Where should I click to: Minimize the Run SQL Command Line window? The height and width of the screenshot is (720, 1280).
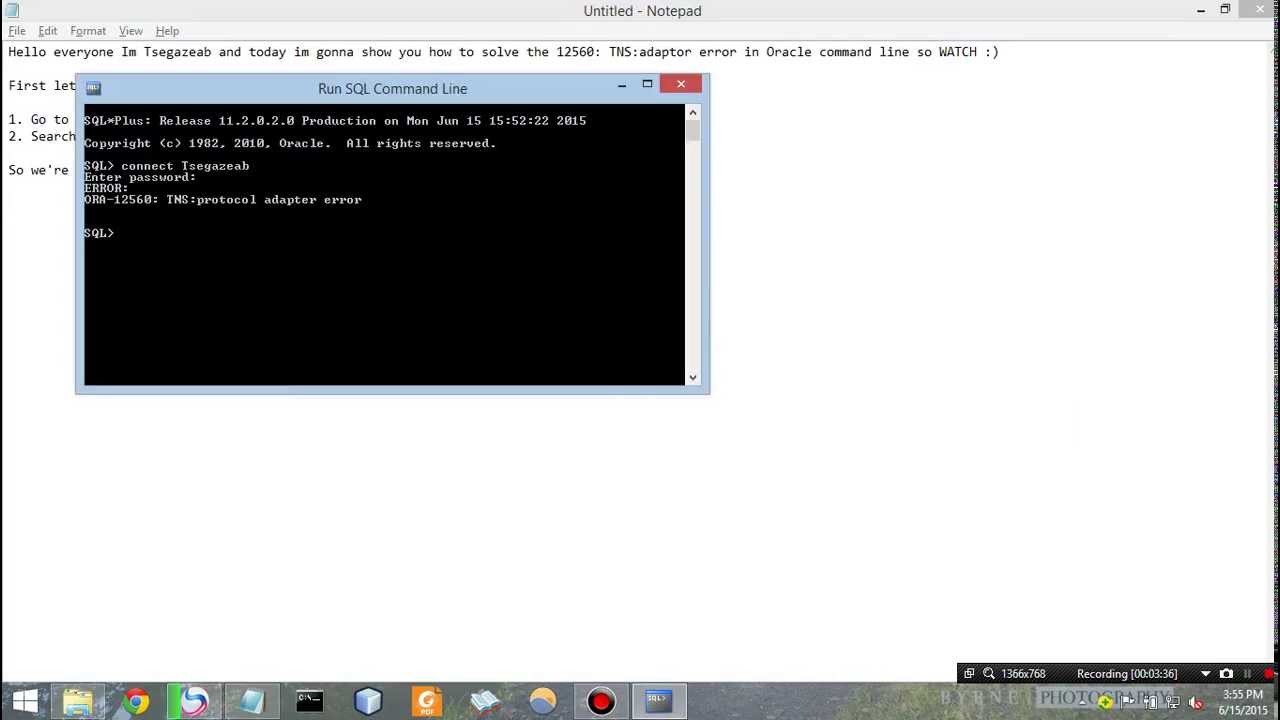click(621, 85)
